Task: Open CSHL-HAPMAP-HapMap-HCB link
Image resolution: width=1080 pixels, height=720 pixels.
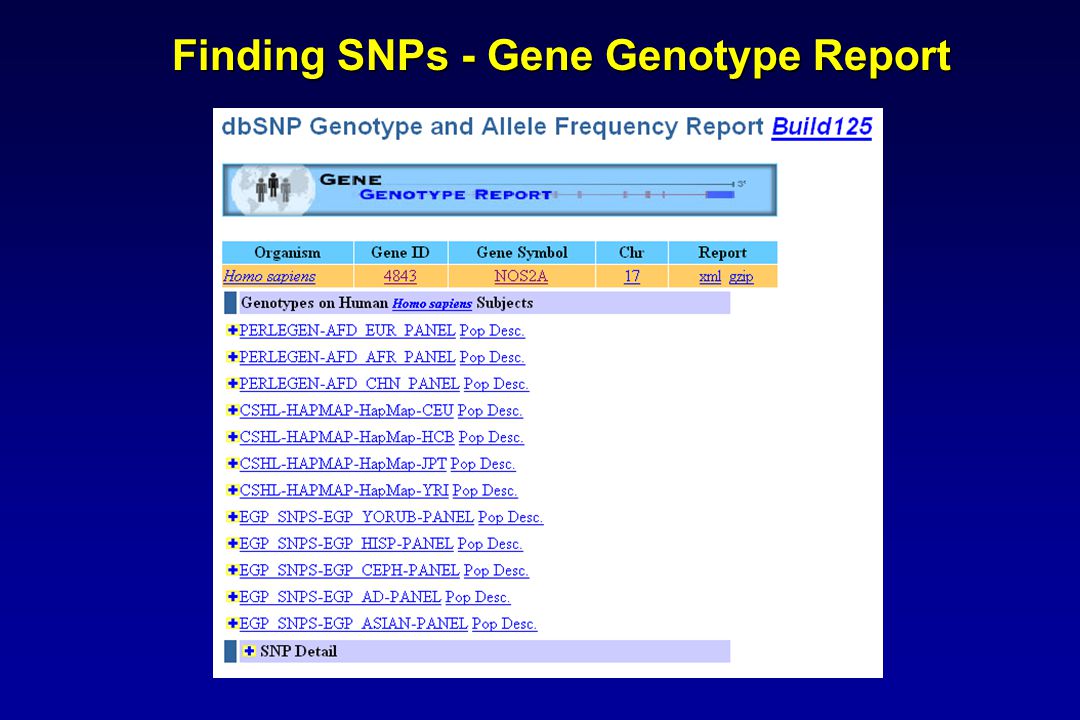Action: pyautogui.click(x=346, y=438)
